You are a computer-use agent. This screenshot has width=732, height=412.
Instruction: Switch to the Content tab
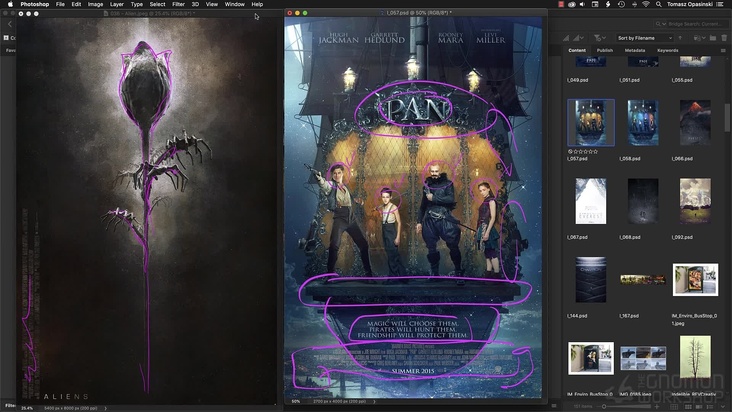577,50
